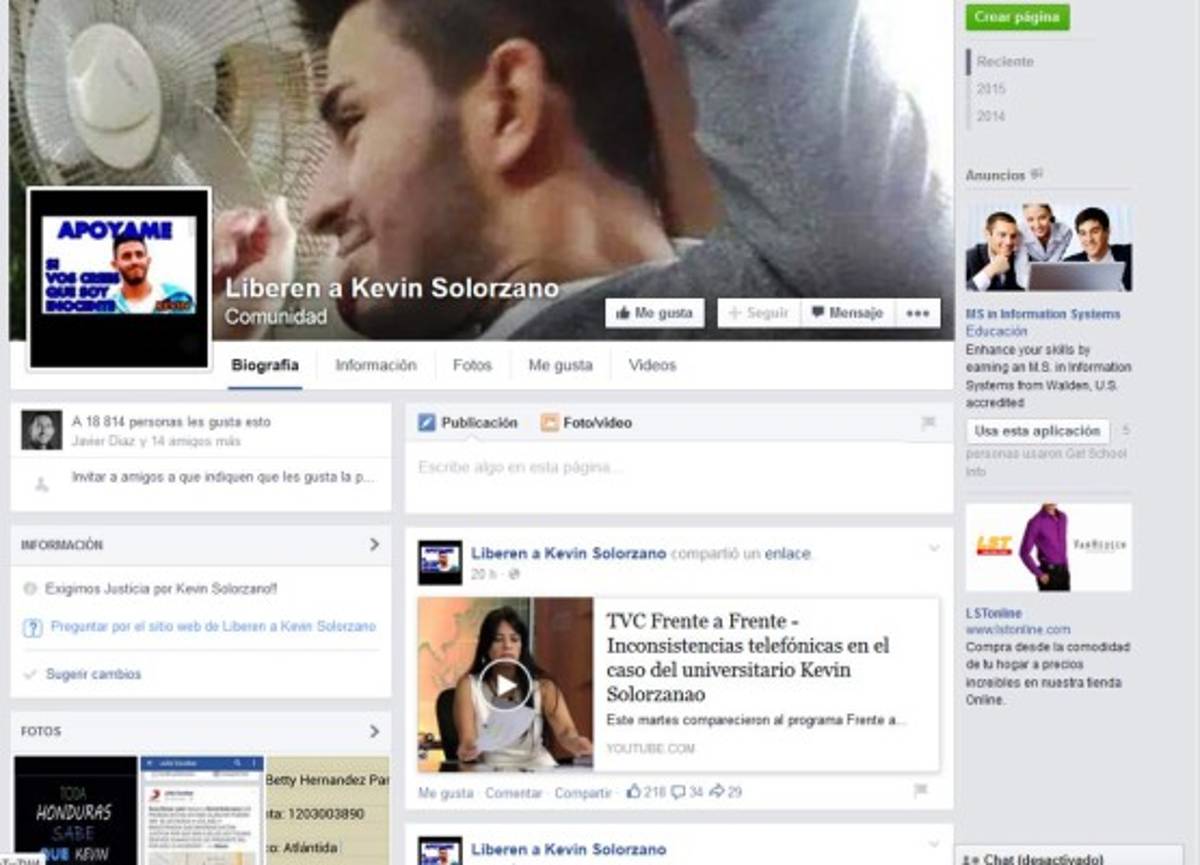Type in the Escribe algo en esta página field
The width and height of the screenshot is (1200, 865).
678,468
